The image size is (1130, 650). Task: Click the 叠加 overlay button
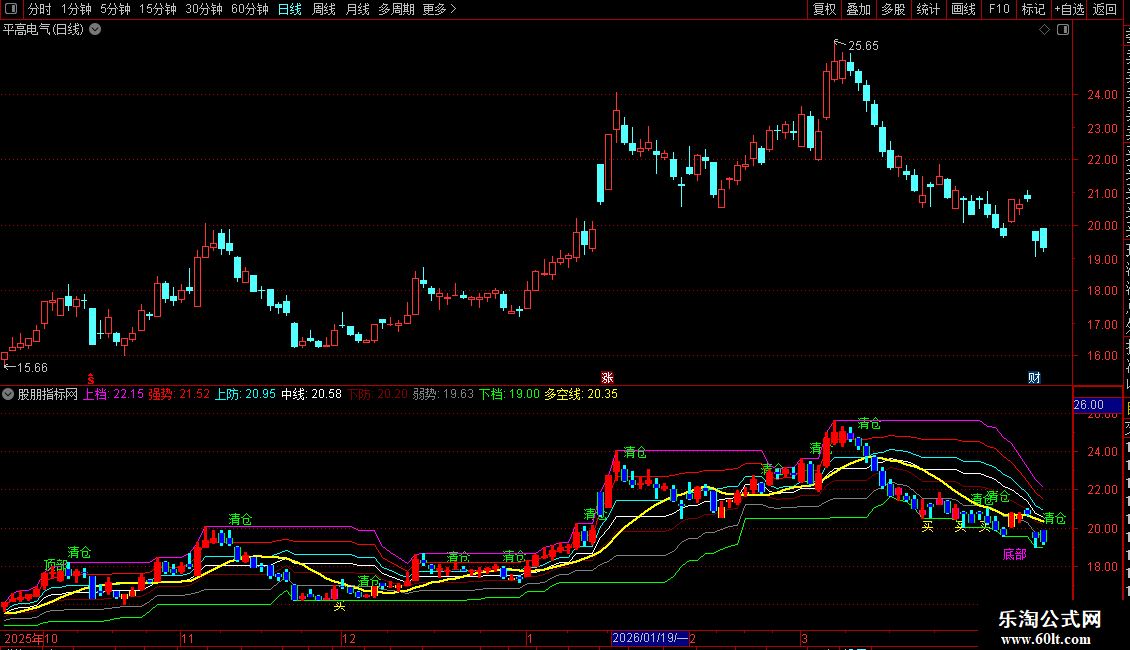858,9
